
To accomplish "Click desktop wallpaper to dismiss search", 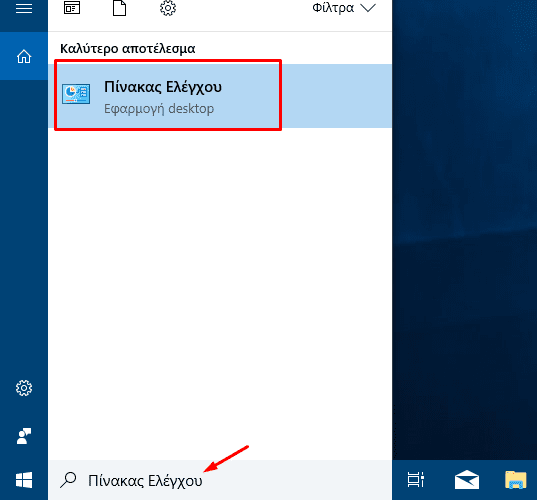I will (x=464, y=229).
